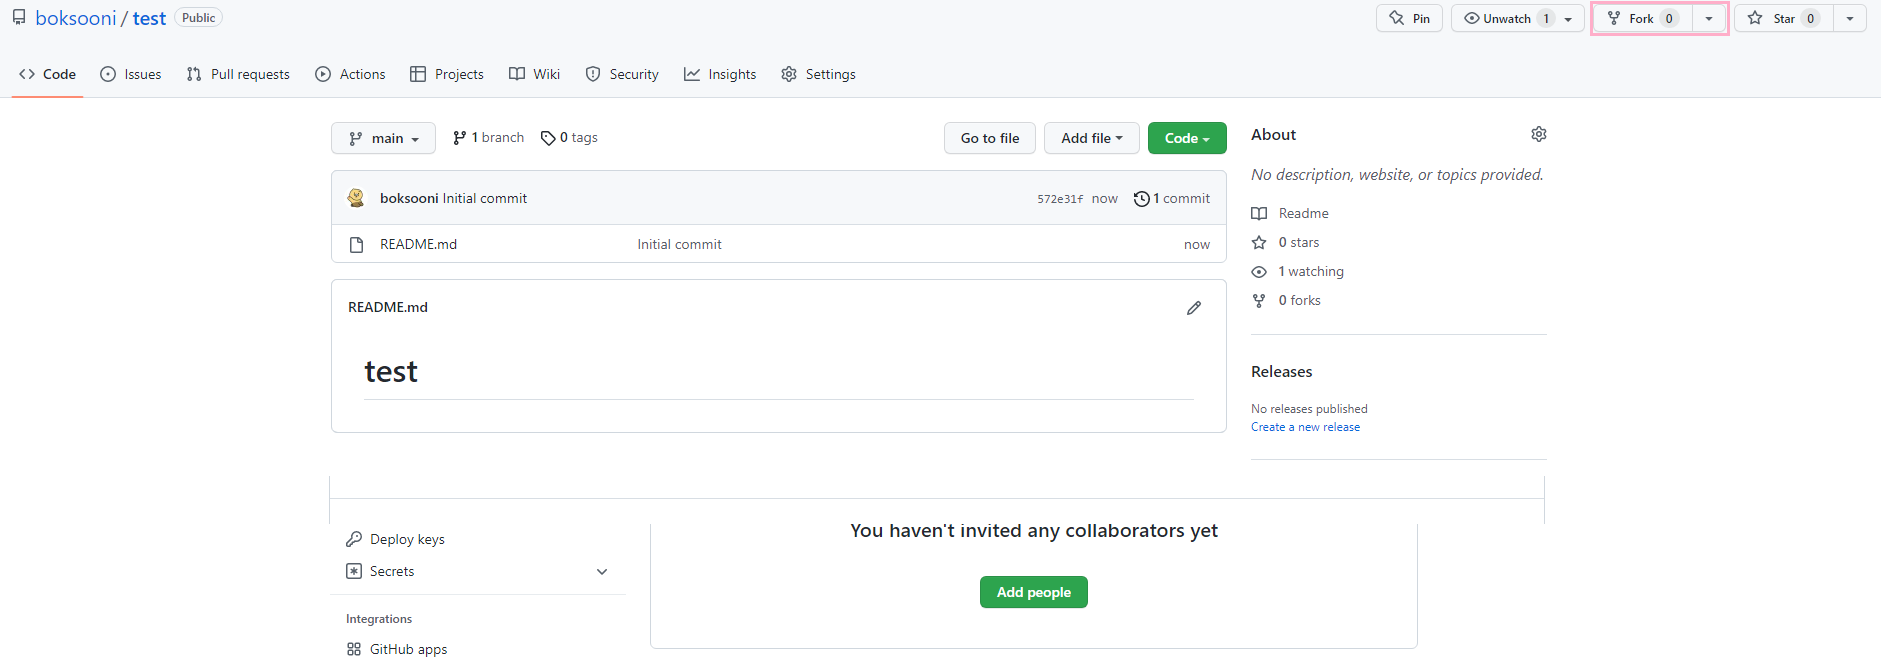The image size is (1881, 665).
Task: Switch to the Code tab
Action: pyautogui.click(x=47, y=74)
